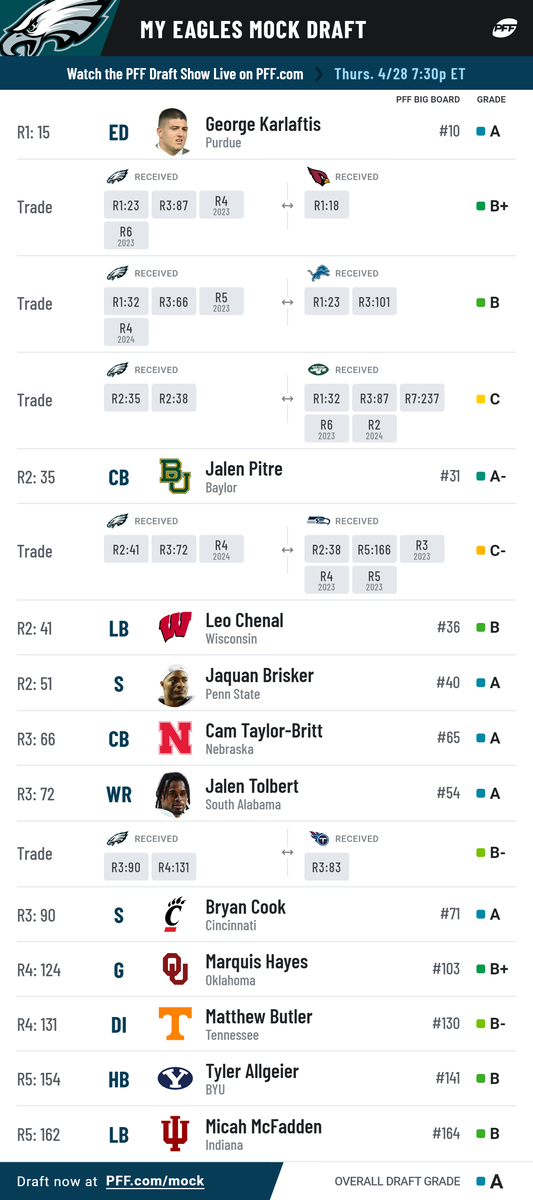Select the R1:18 pick chip Cardinals received
The width and height of the screenshot is (533, 1200).
tap(326, 205)
